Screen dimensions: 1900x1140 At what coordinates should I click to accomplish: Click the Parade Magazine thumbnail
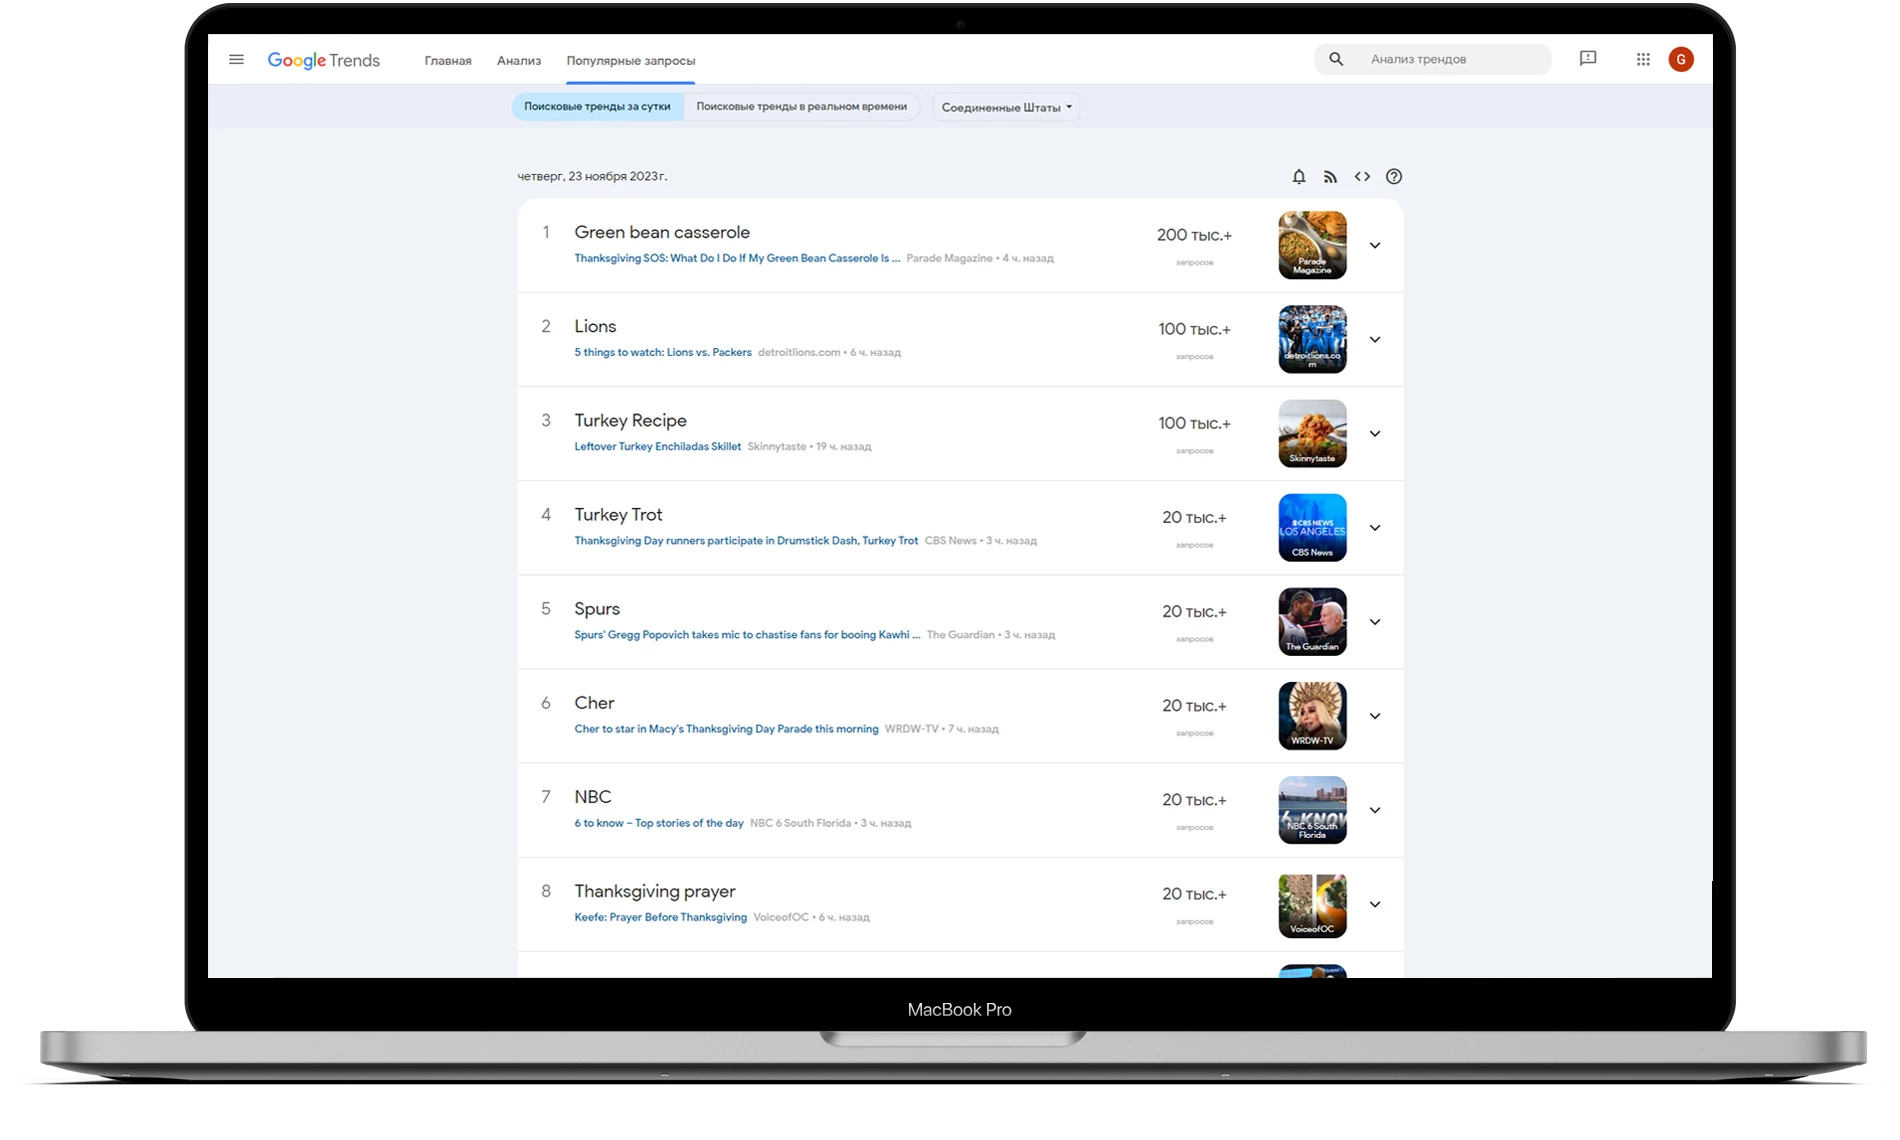click(1312, 245)
